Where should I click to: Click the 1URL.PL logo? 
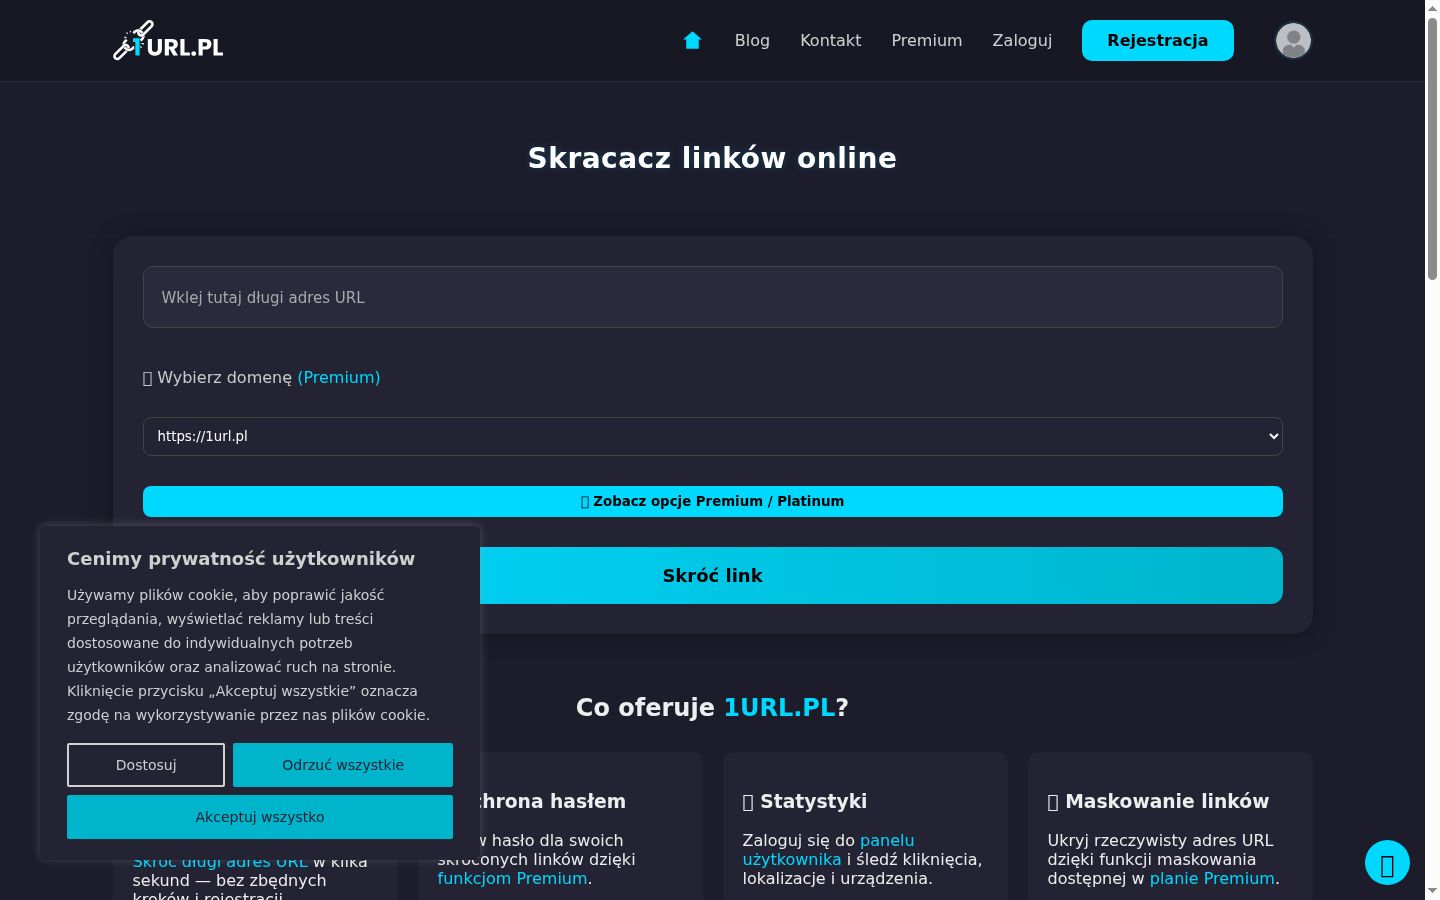pos(168,41)
